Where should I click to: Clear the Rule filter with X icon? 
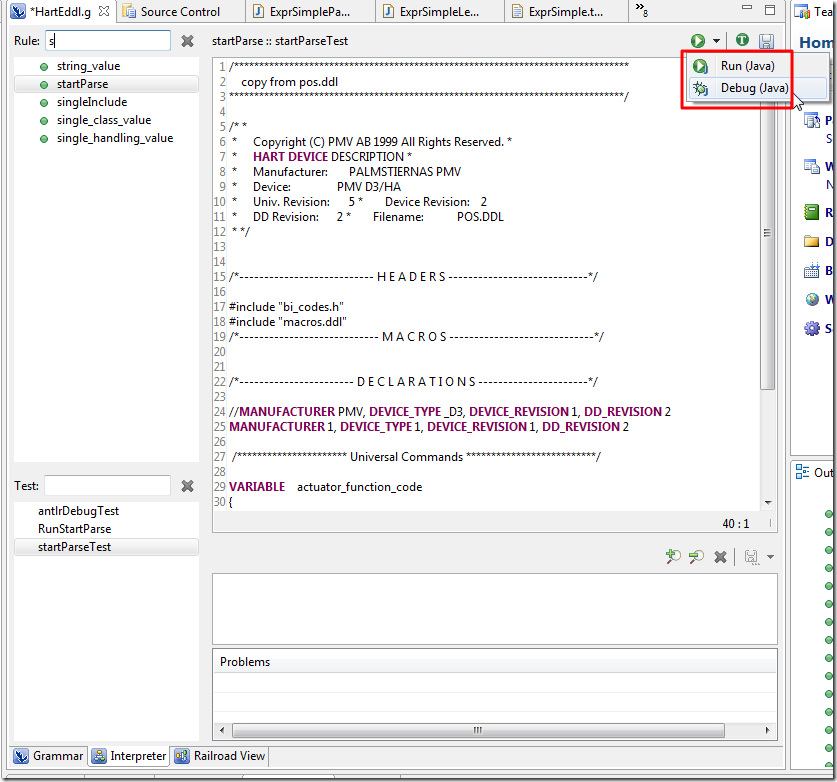[187, 41]
